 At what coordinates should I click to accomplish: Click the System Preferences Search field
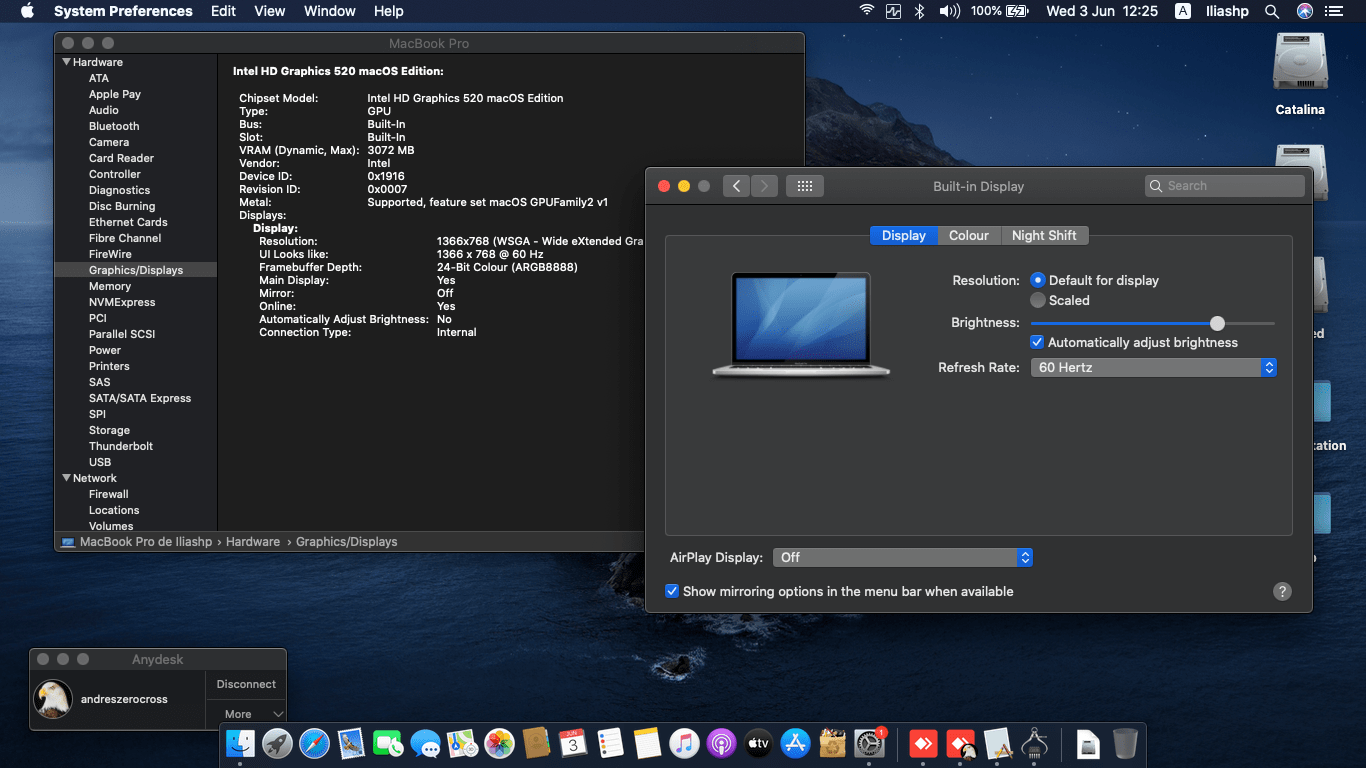tap(1225, 186)
